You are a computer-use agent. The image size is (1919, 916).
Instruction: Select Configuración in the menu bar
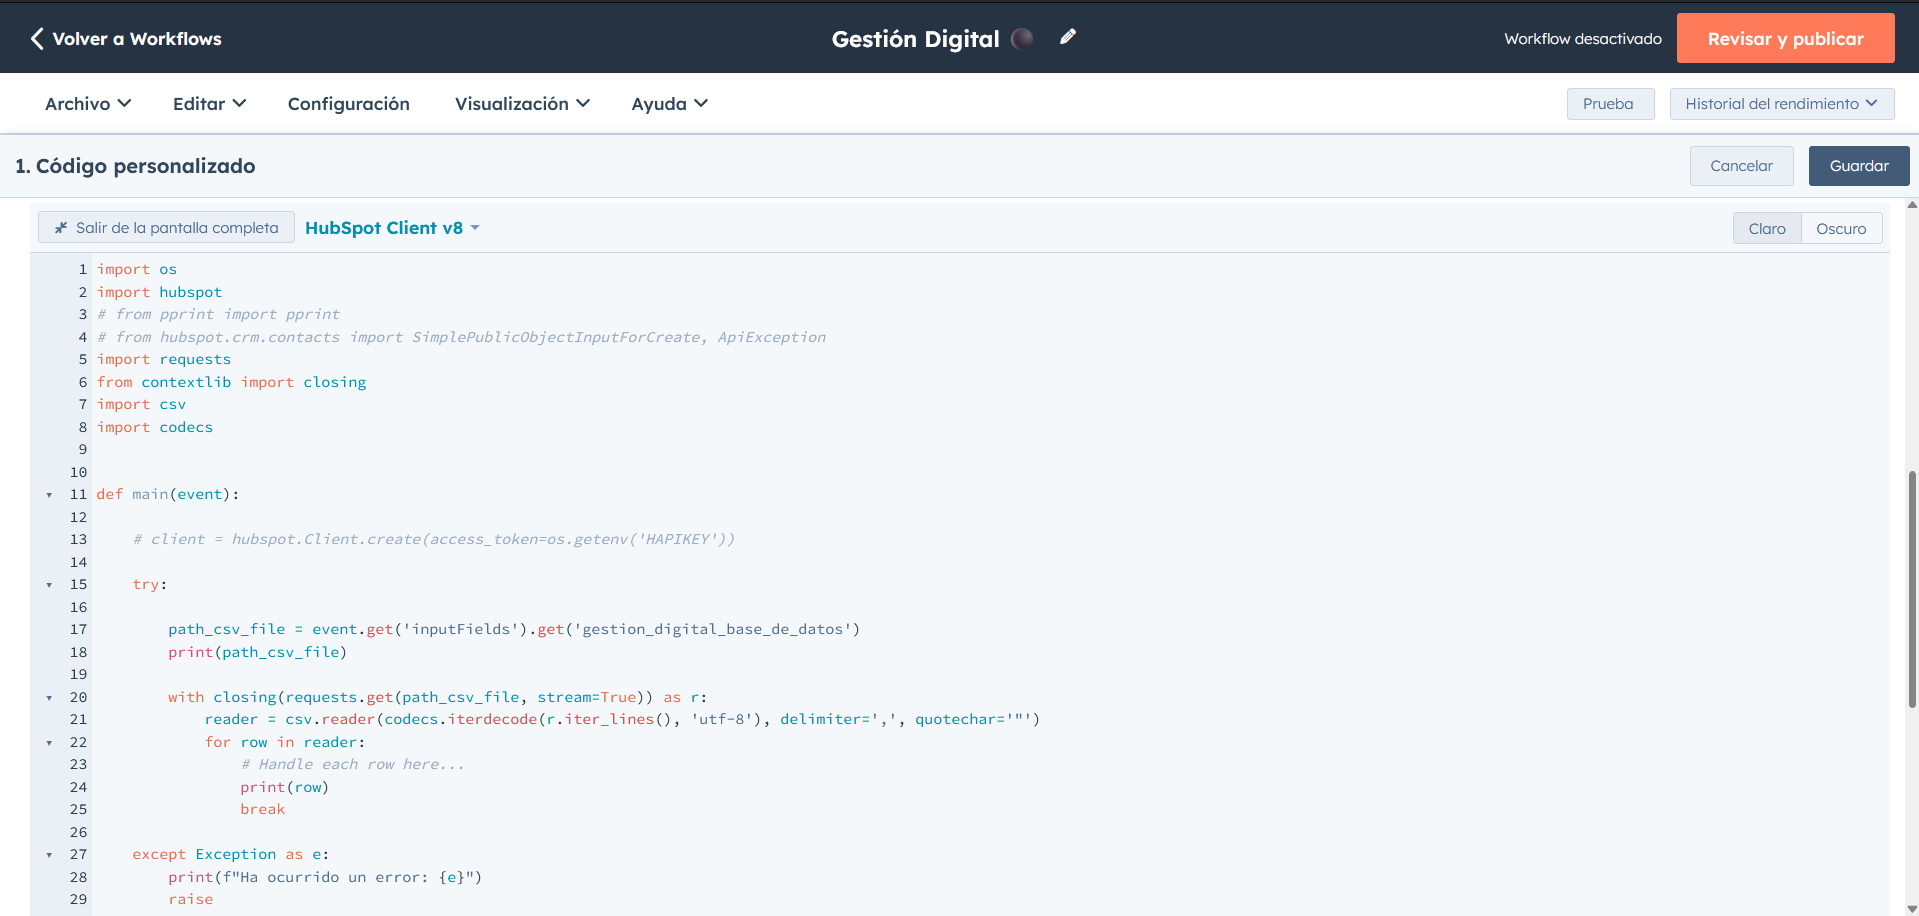click(x=349, y=103)
